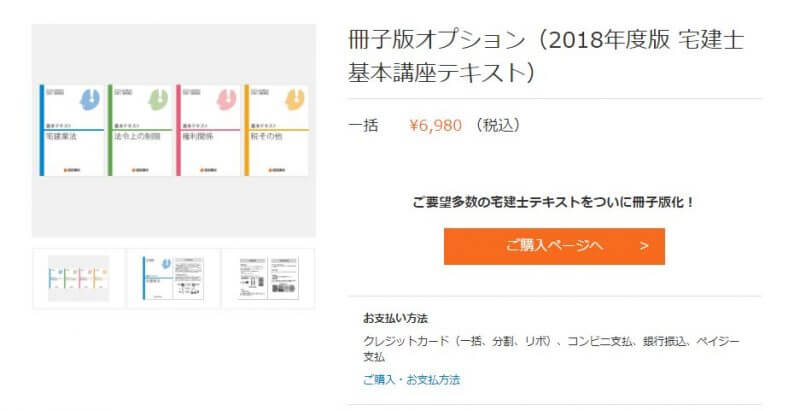The width and height of the screenshot is (800, 411).
Task: Click the yellow logo on 税その他 cover
Action: pyautogui.click(x=295, y=99)
